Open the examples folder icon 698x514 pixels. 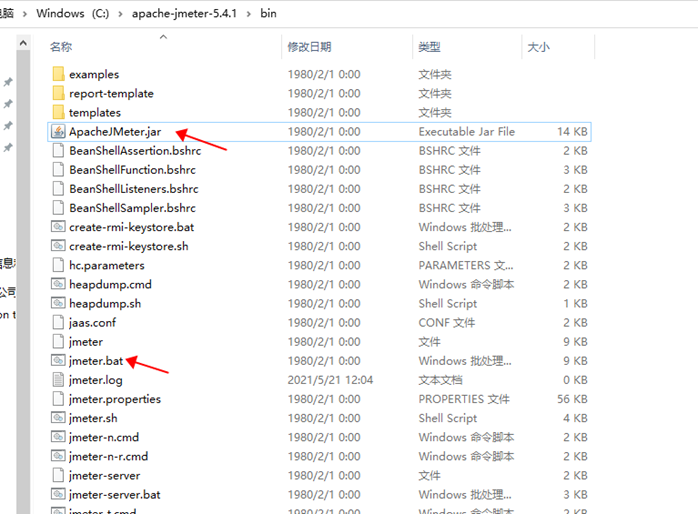click(58, 74)
